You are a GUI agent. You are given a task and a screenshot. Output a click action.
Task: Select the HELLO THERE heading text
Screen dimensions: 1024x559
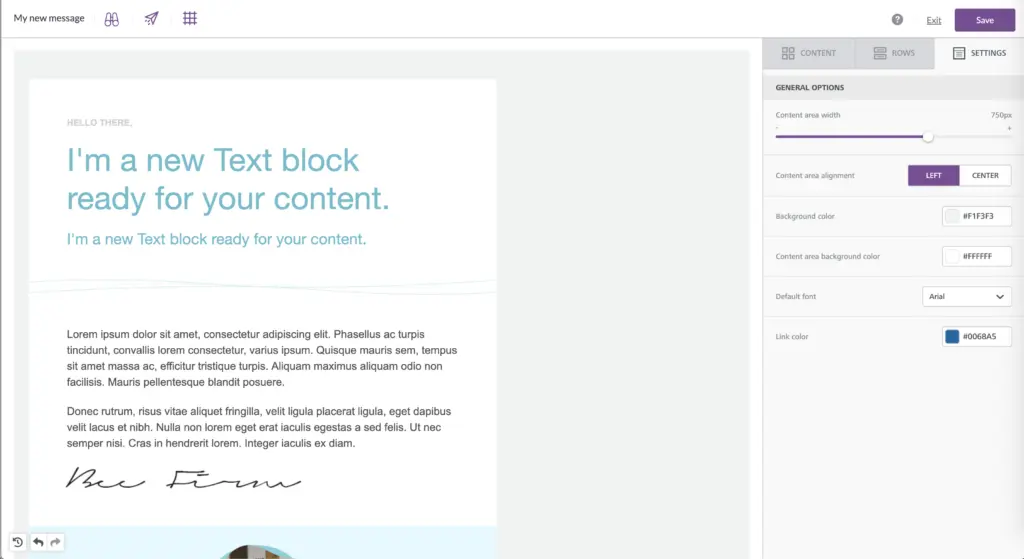tap(99, 123)
